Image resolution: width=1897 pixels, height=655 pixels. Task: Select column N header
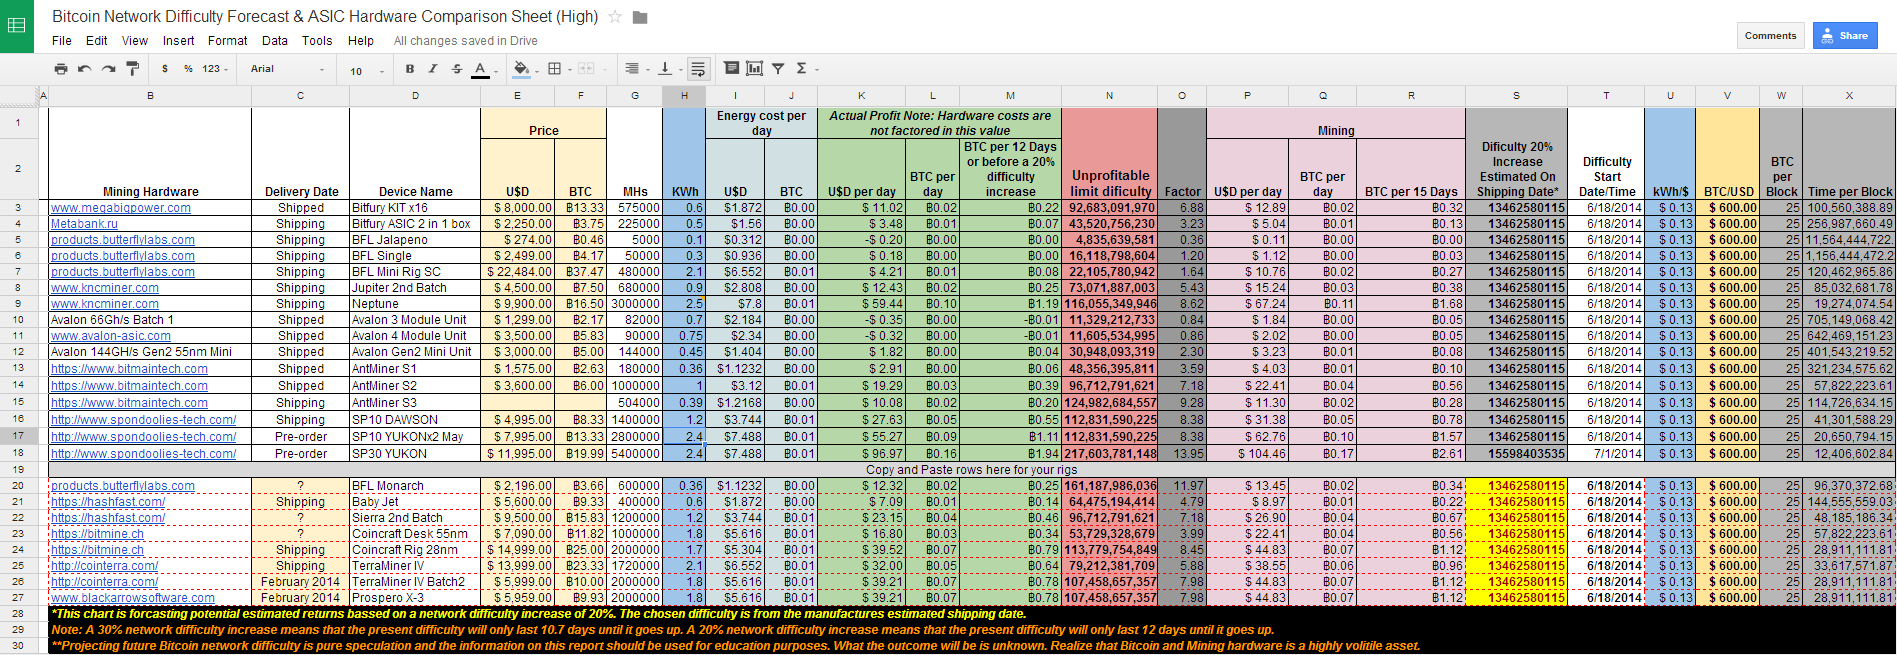pyautogui.click(x=1109, y=96)
